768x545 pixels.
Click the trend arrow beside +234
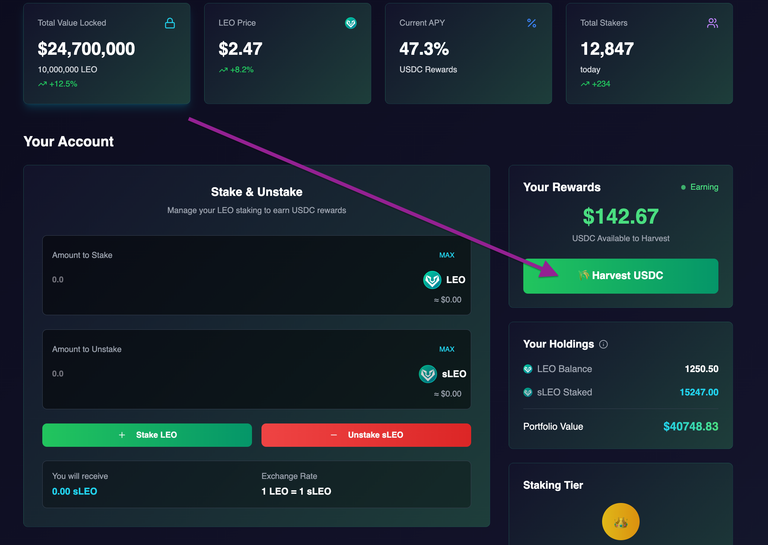(585, 84)
